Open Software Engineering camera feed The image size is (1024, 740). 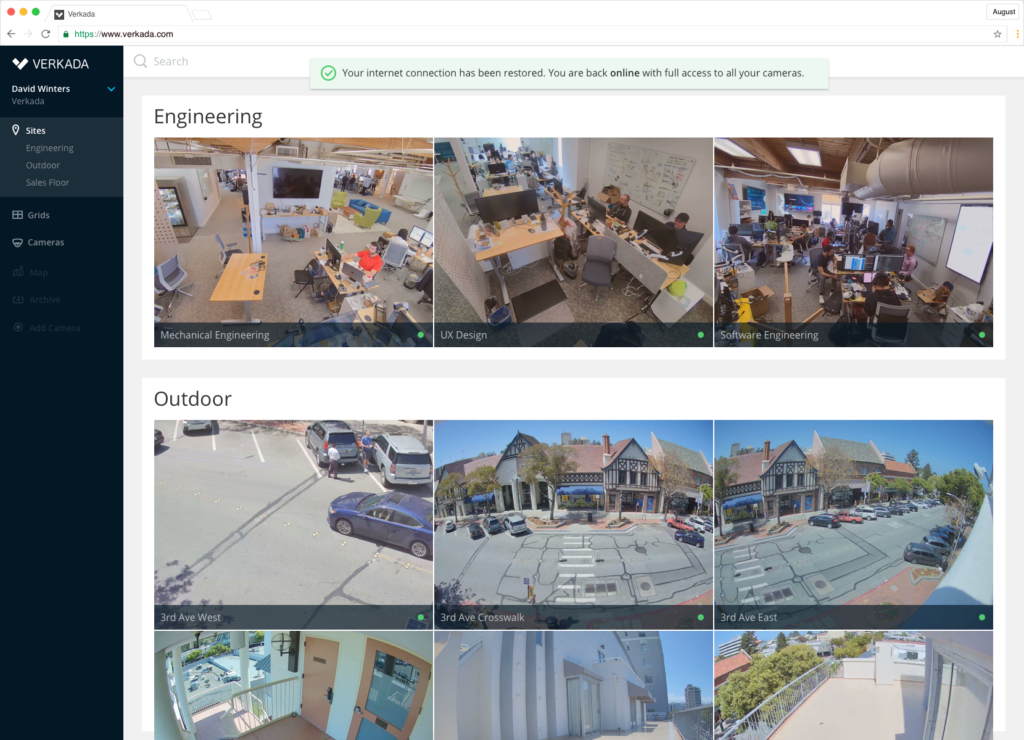[854, 242]
